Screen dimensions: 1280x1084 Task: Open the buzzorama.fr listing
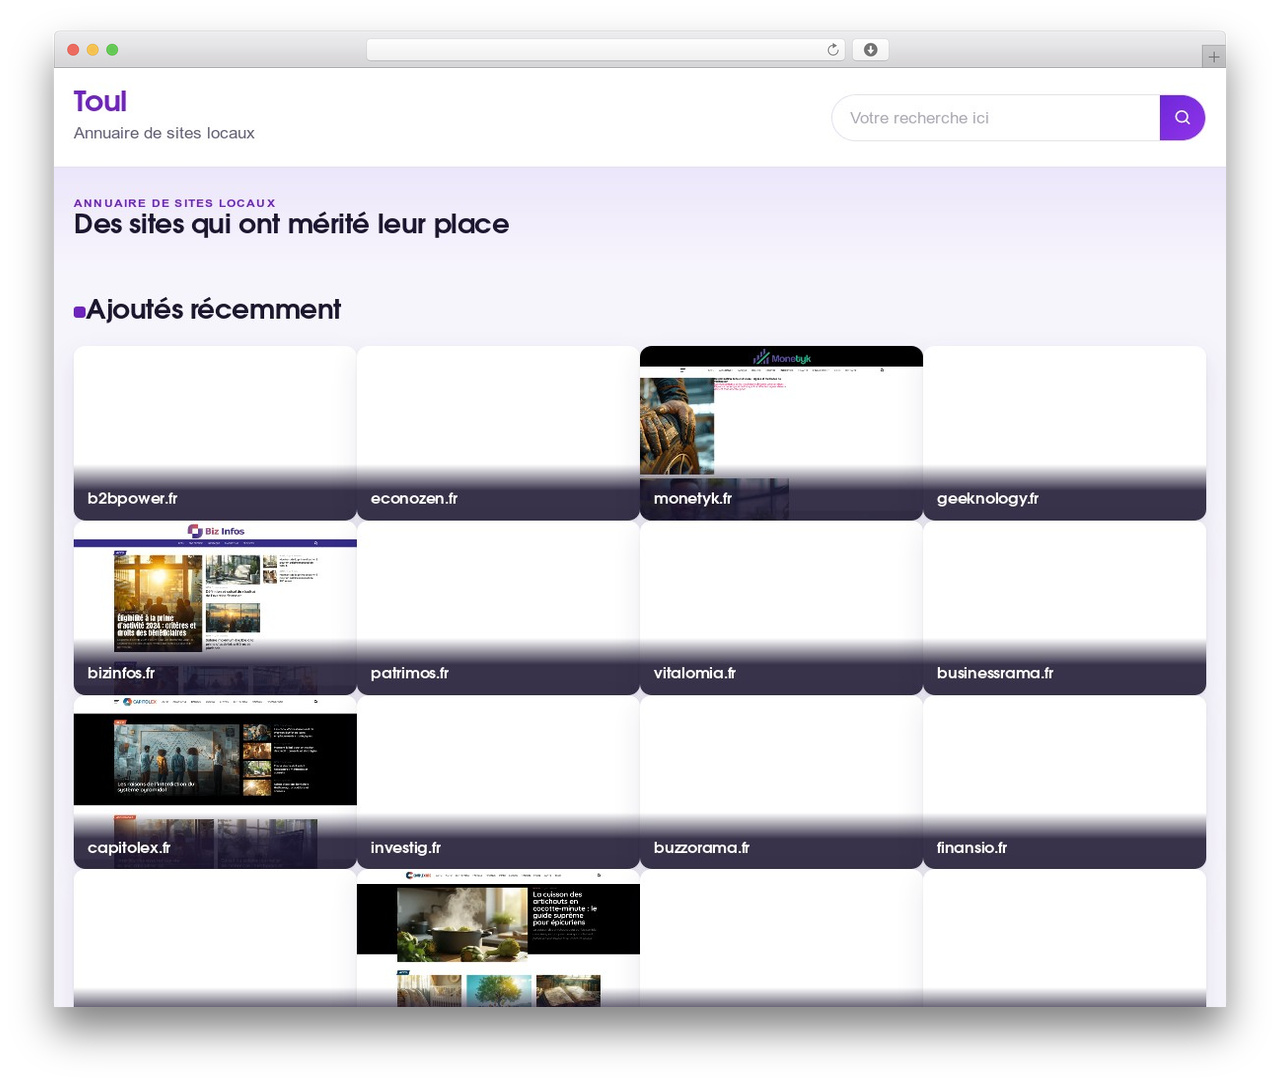[781, 782]
